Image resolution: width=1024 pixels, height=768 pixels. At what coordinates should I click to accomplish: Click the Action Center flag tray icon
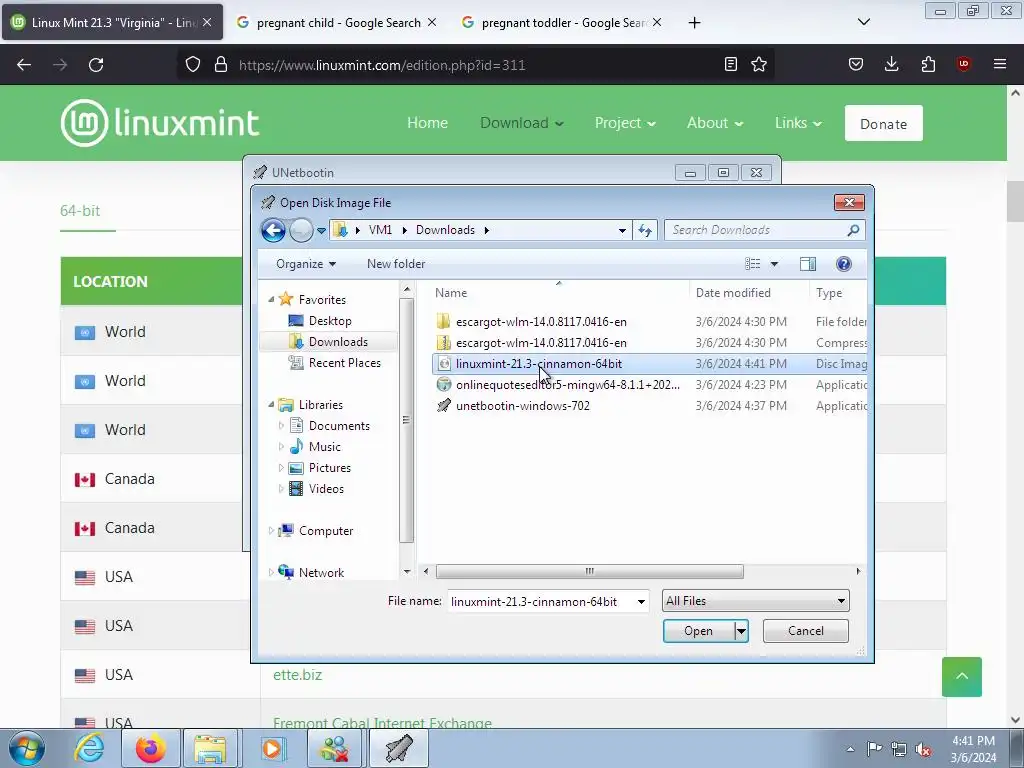[874, 749]
